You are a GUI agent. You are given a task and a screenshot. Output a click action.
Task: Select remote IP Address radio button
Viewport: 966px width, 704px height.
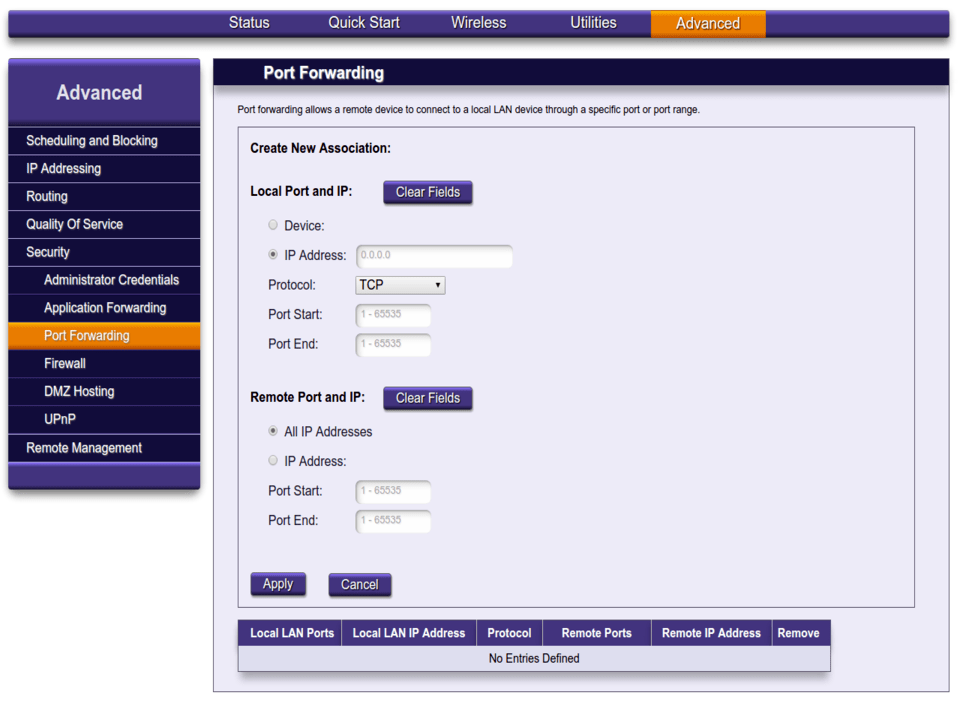tap(272, 460)
